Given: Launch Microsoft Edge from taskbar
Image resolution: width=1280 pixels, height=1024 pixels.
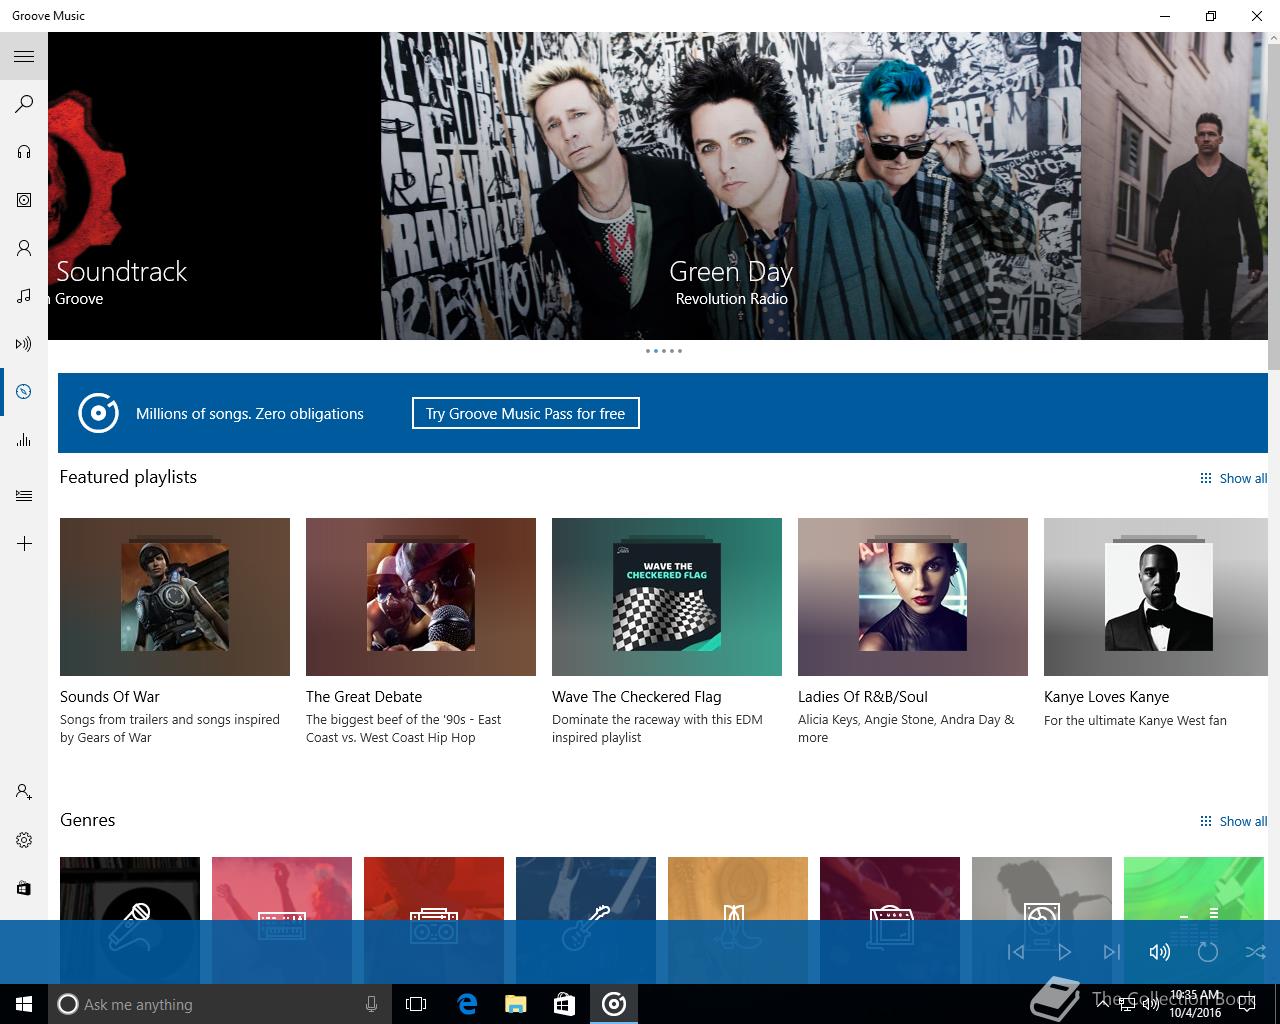Looking at the screenshot, I should (467, 1004).
